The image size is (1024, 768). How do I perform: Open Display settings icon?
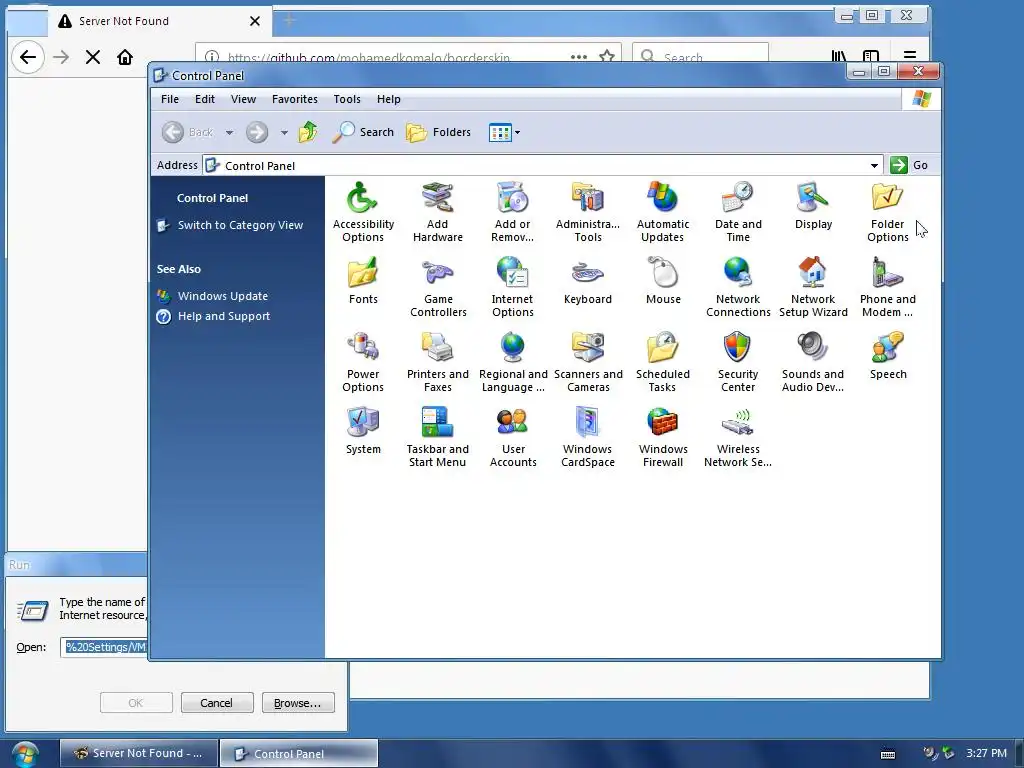tap(813, 206)
